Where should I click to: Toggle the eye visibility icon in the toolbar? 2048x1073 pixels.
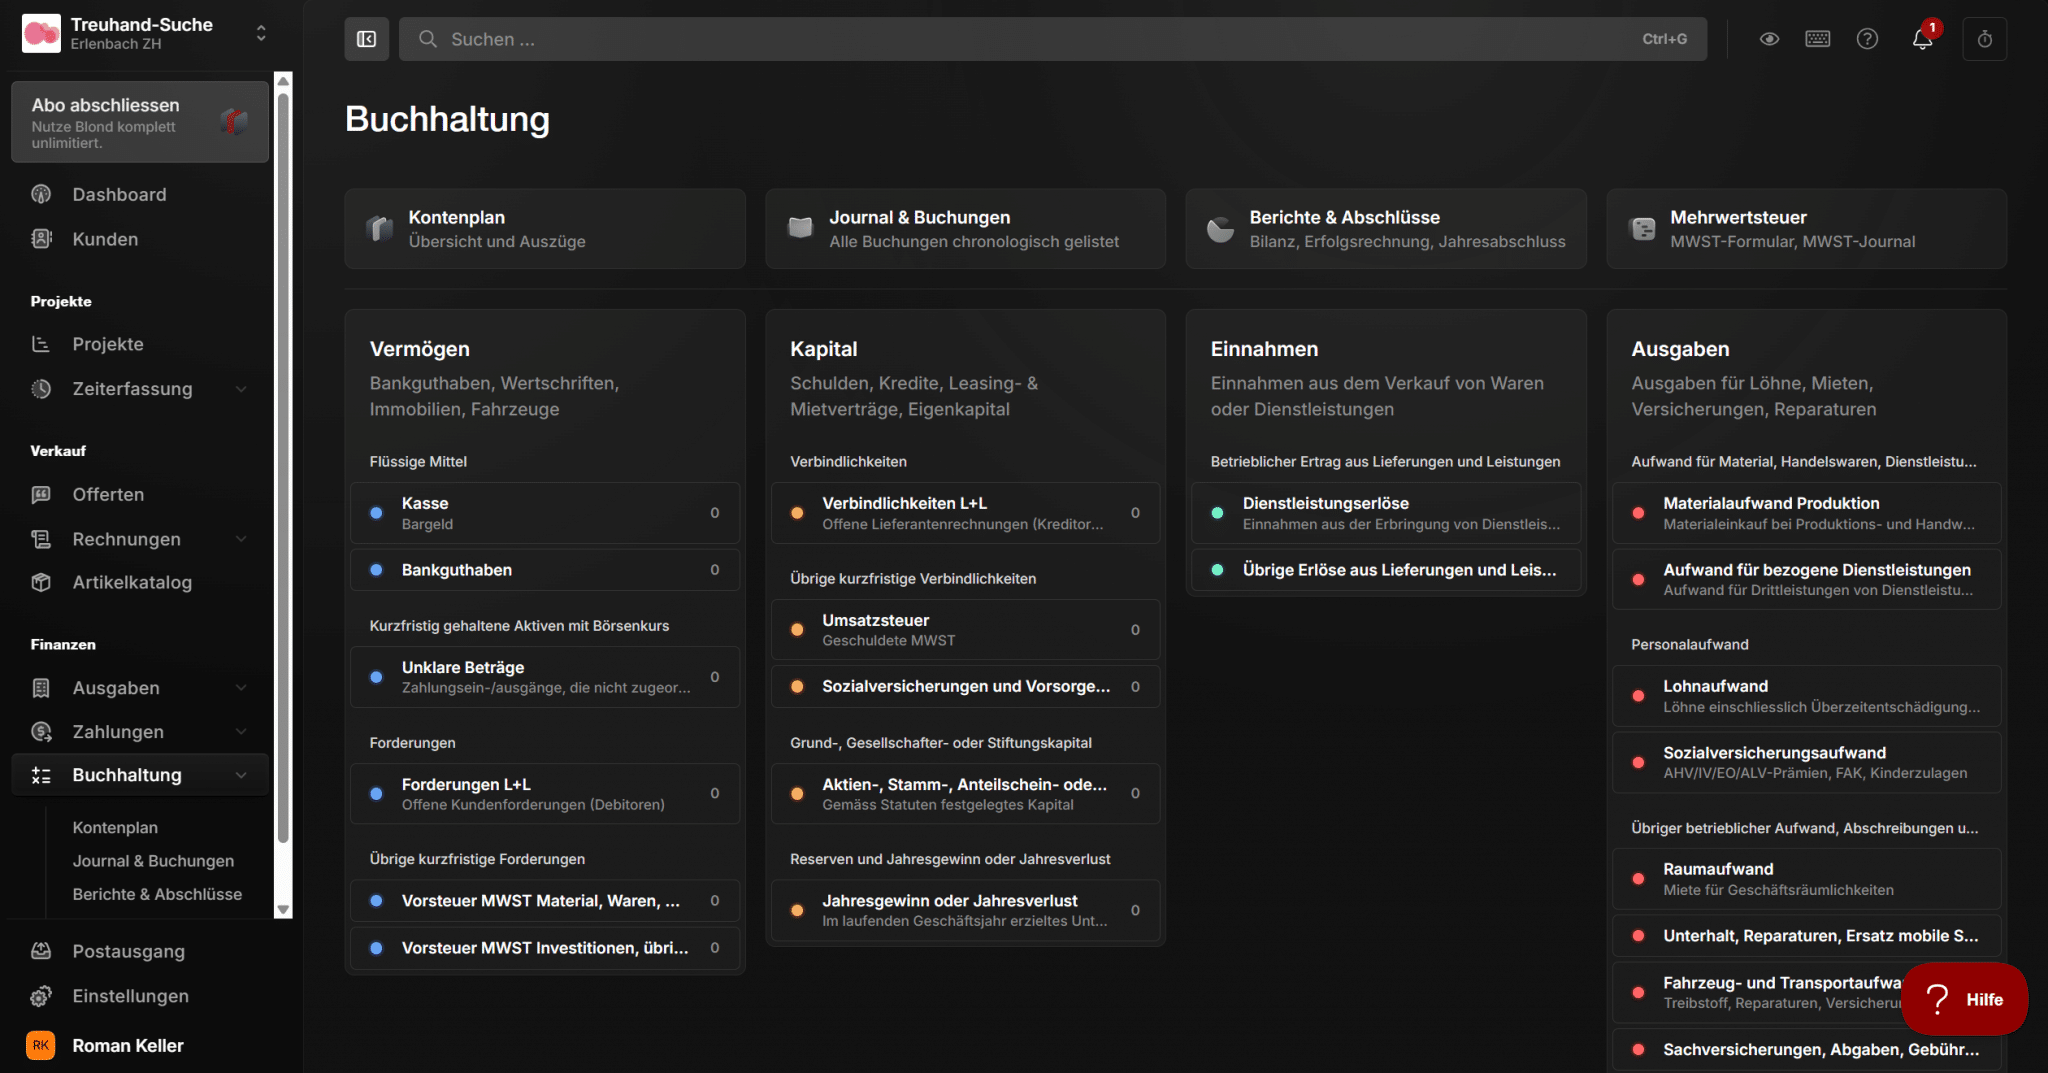click(1768, 38)
